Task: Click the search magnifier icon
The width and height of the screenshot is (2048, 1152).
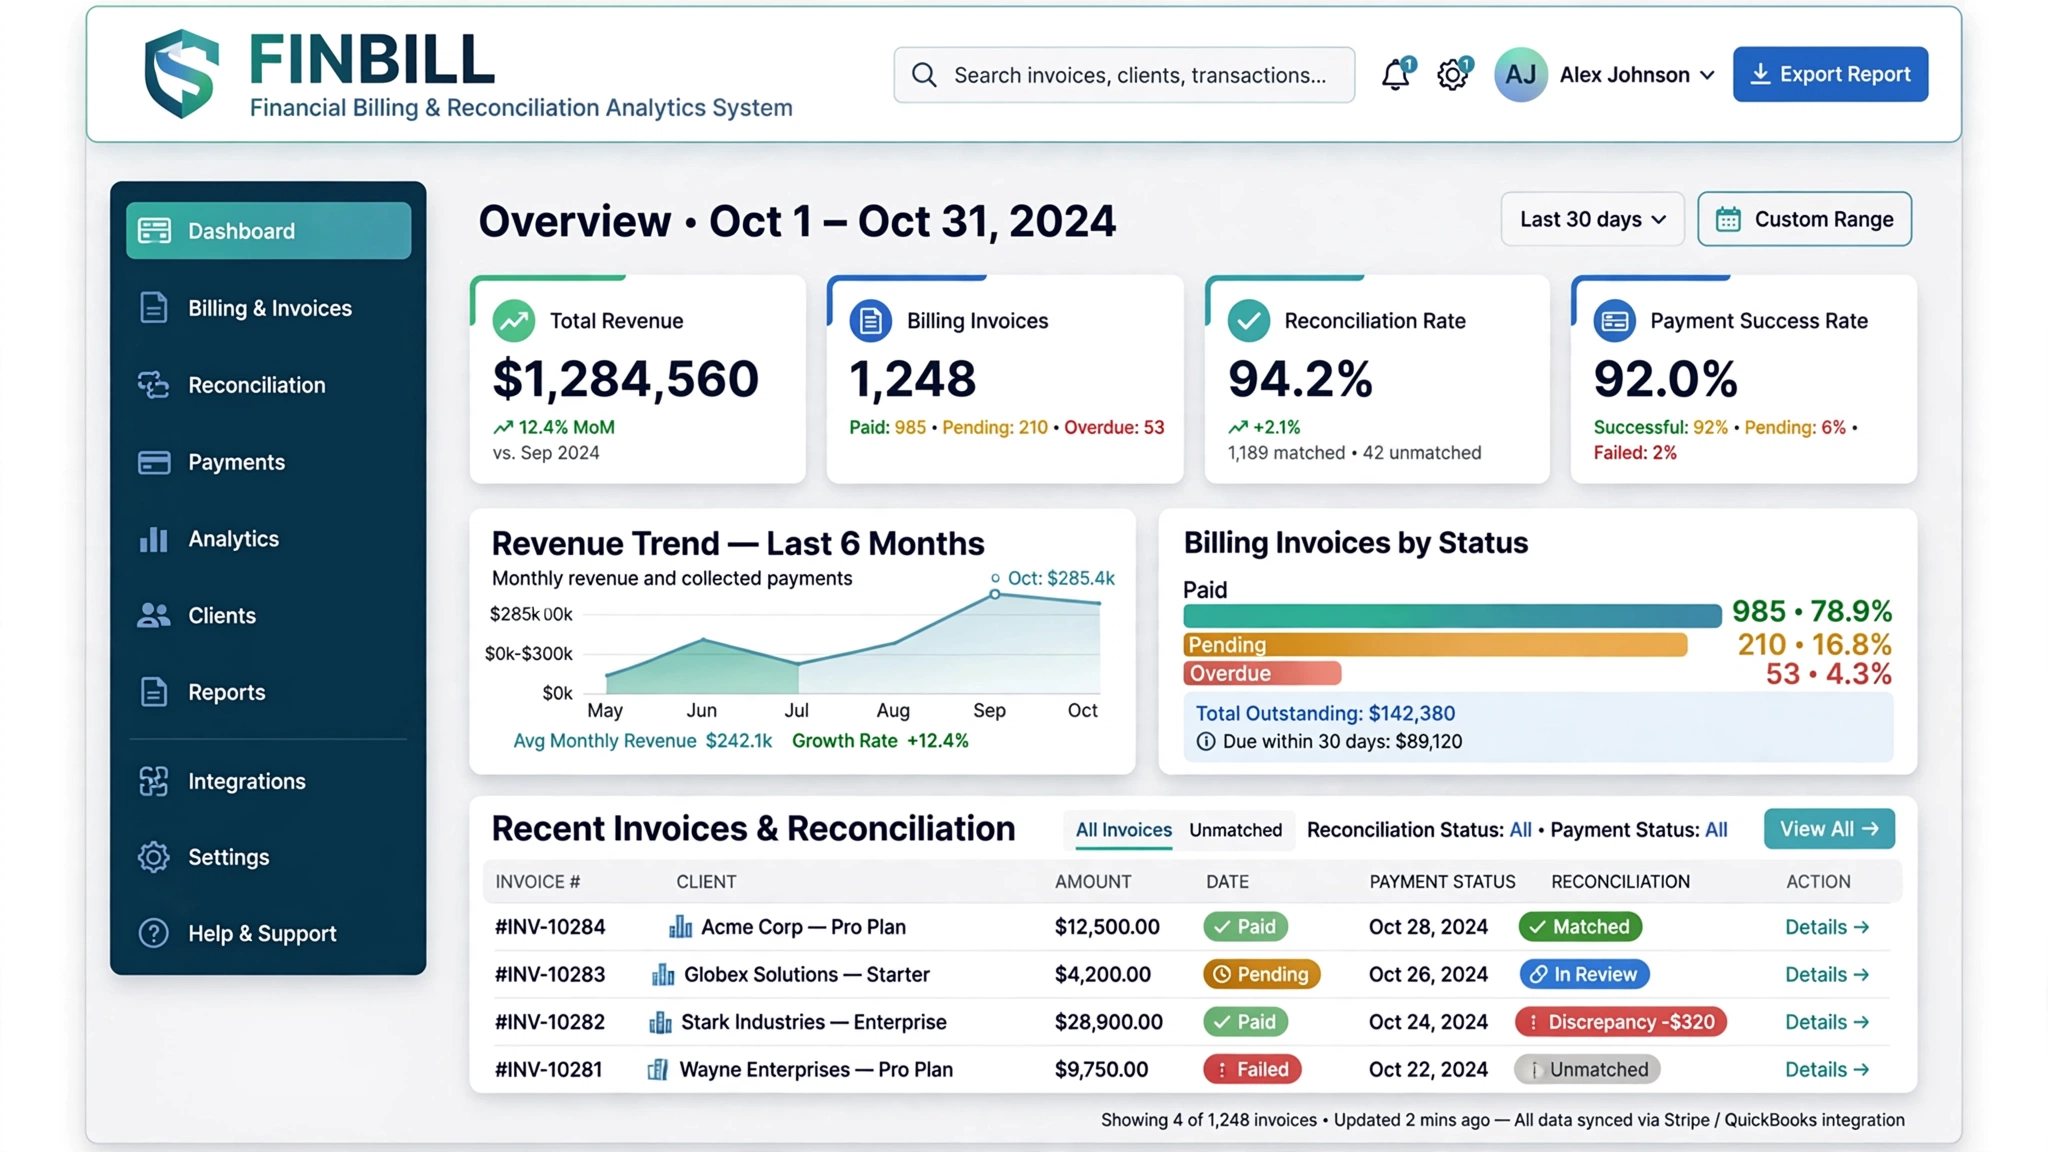Action: coord(925,75)
